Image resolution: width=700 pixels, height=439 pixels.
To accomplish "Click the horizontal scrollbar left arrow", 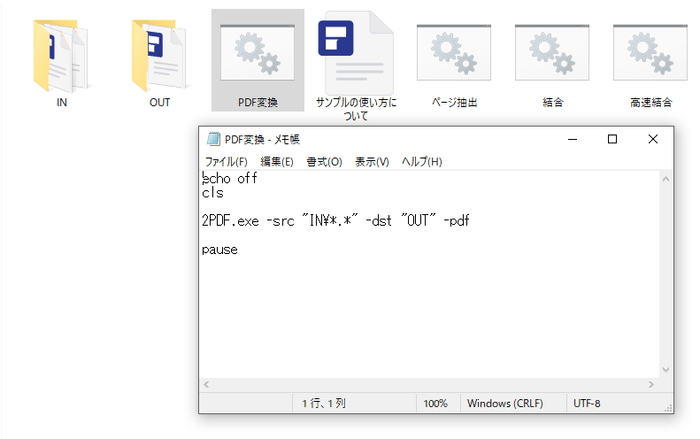I will click(x=207, y=384).
